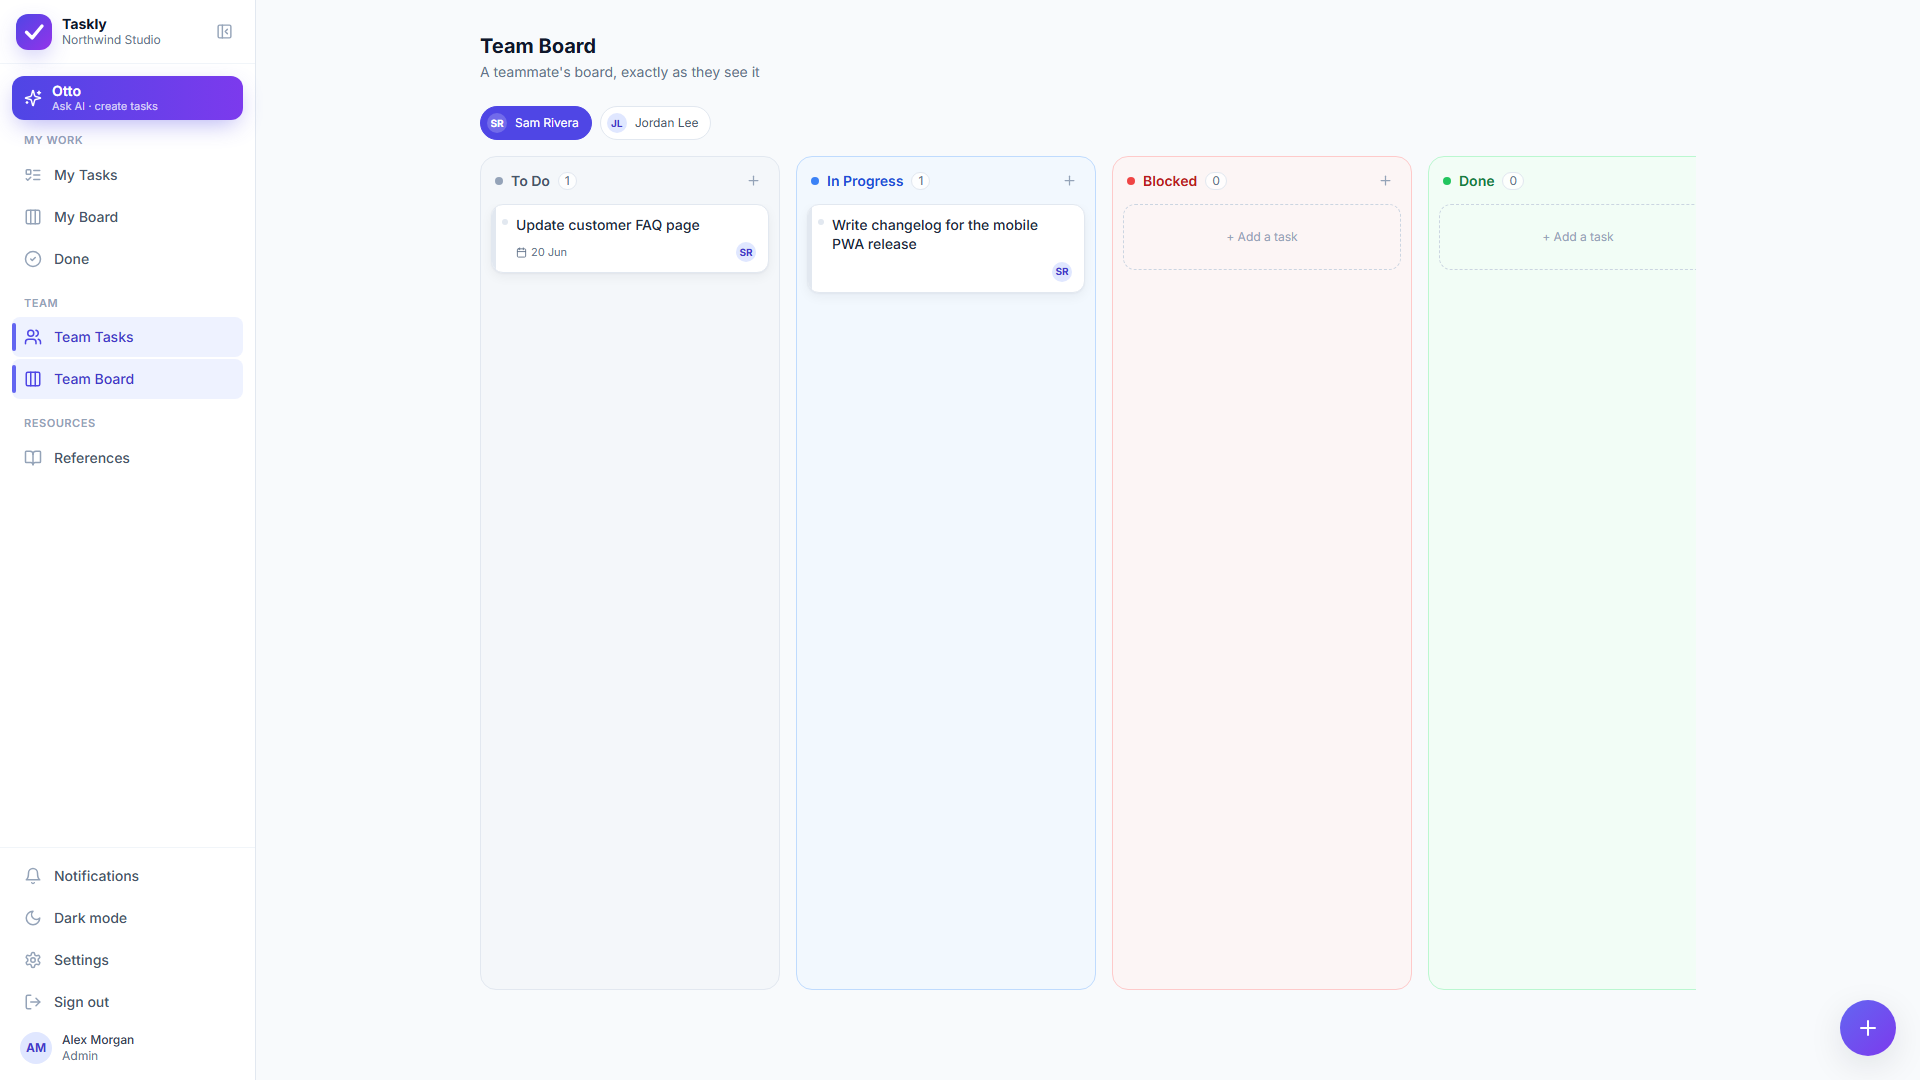
Task: Click the To Do task count badge
Action: 567,181
